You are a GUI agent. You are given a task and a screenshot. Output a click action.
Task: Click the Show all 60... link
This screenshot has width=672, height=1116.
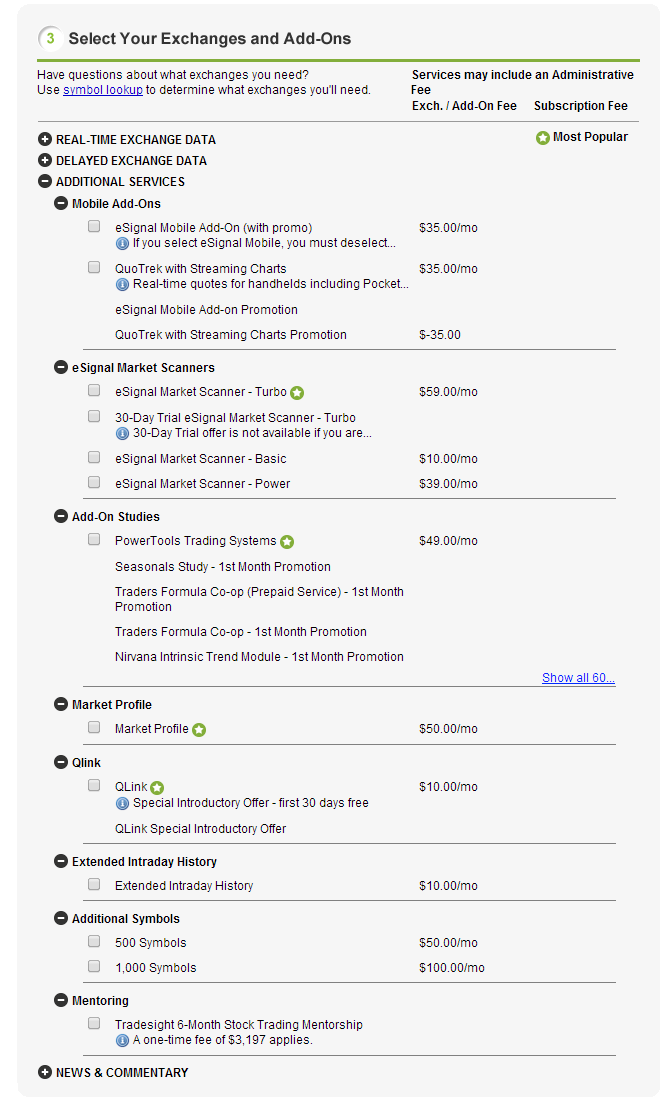(x=578, y=678)
